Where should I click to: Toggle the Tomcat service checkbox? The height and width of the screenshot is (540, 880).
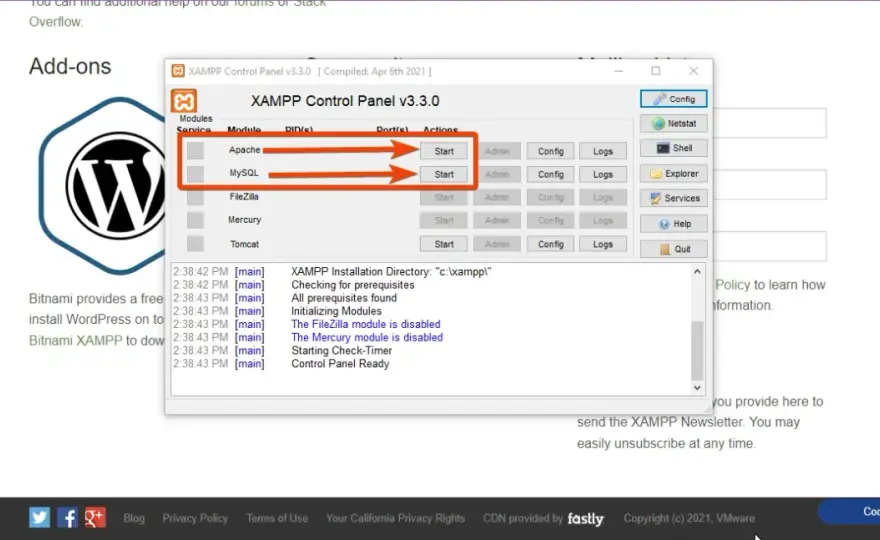(195, 244)
